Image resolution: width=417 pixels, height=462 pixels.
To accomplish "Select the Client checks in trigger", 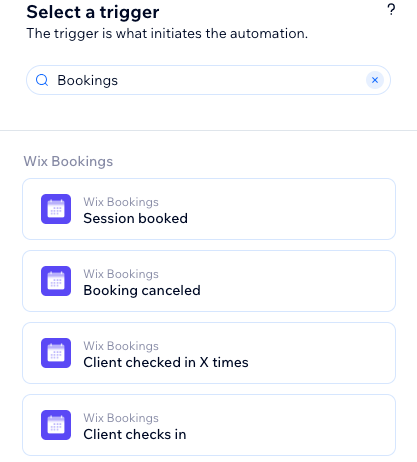I will coord(209,425).
